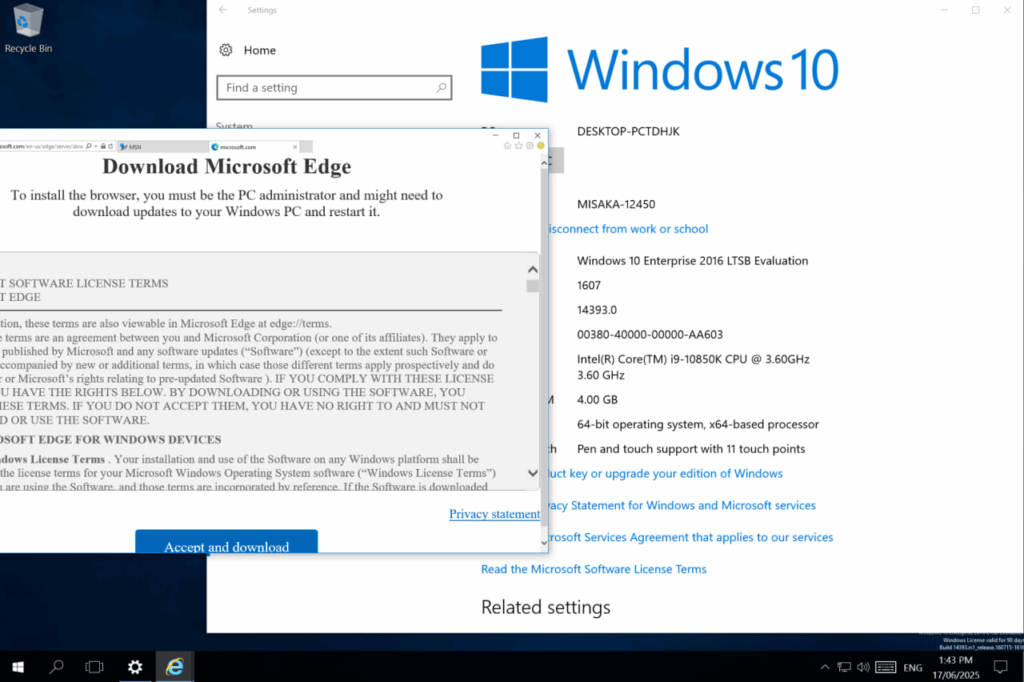
Task: Go back using the Settings back arrow
Action: coord(223,10)
